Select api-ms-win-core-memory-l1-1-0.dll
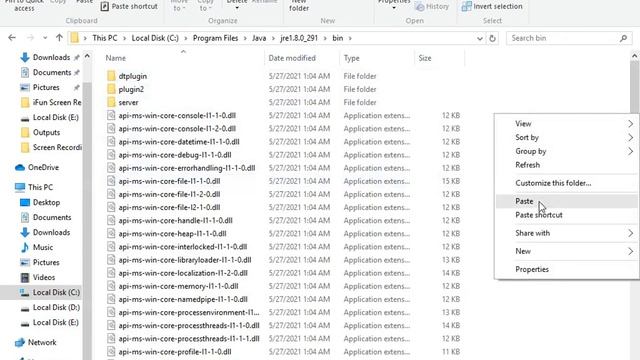Image resolution: width=640 pixels, height=360 pixels. click(x=178, y=286)
